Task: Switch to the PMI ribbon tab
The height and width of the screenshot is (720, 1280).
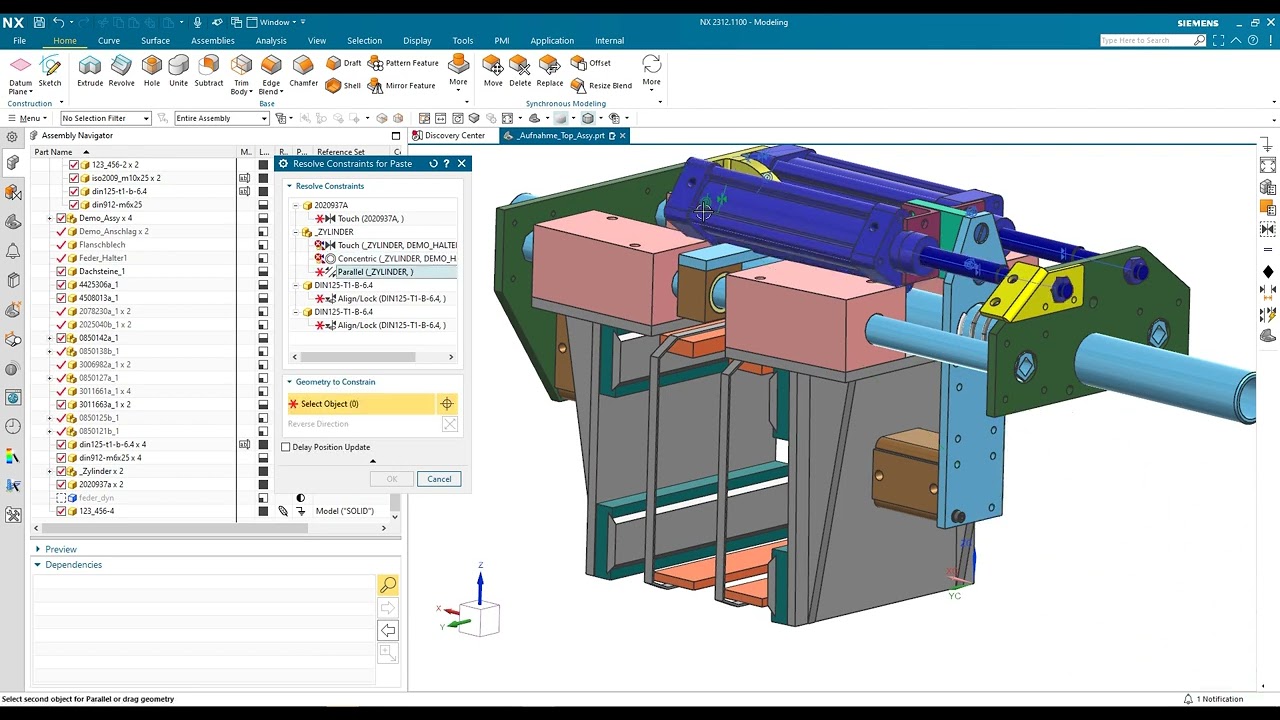Action: tap(502, 41)
